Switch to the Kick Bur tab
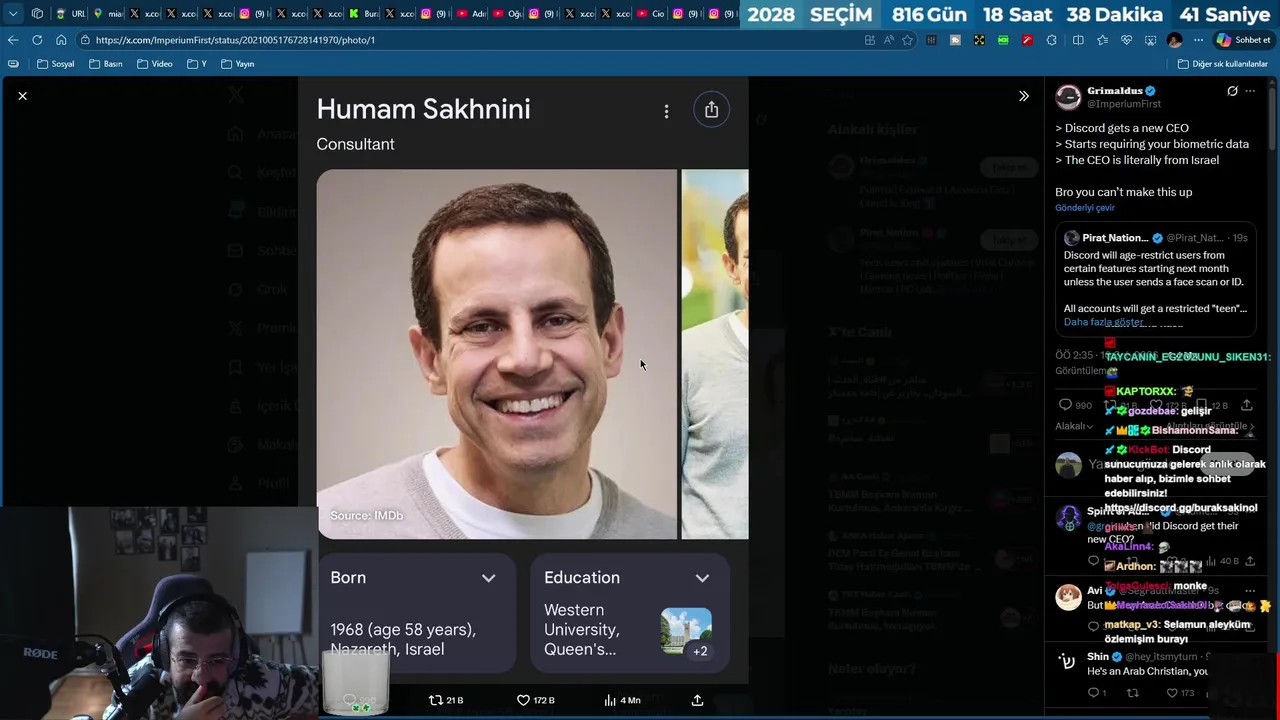The height and width of the screenshot is (720, 1280). 365,14
